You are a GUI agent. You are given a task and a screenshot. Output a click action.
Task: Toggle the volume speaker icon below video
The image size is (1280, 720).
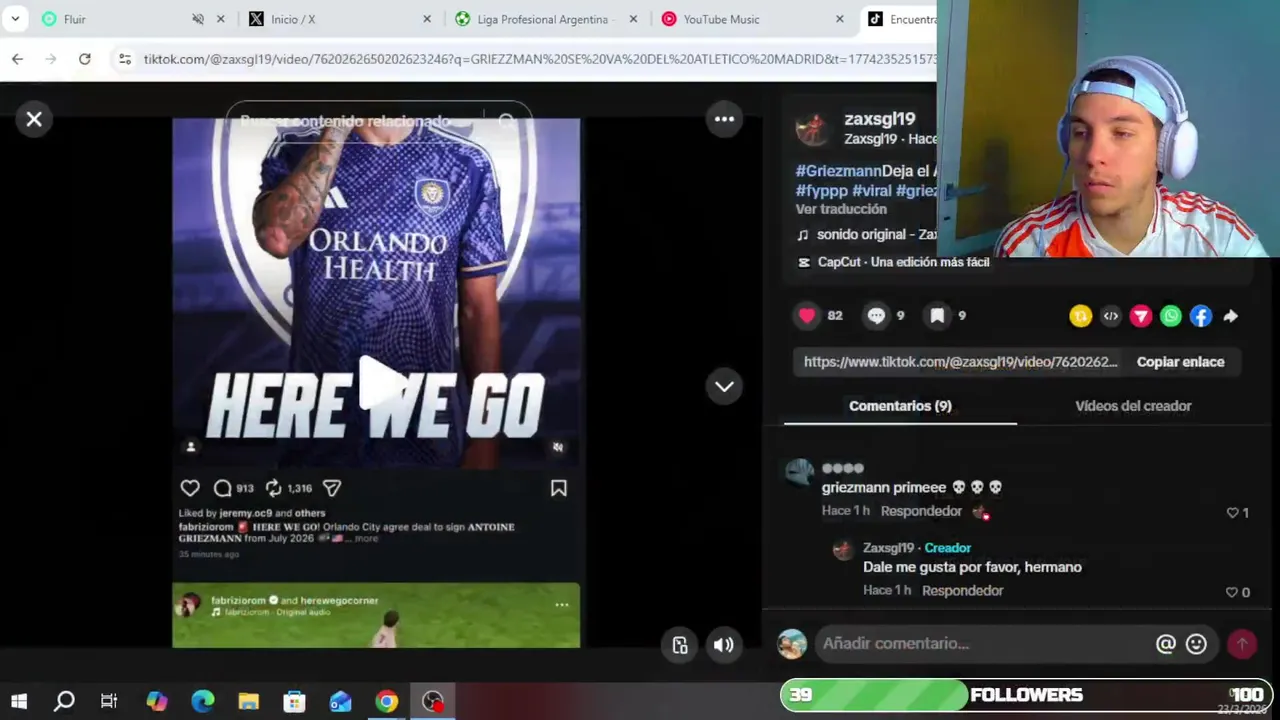click(724, 645)
